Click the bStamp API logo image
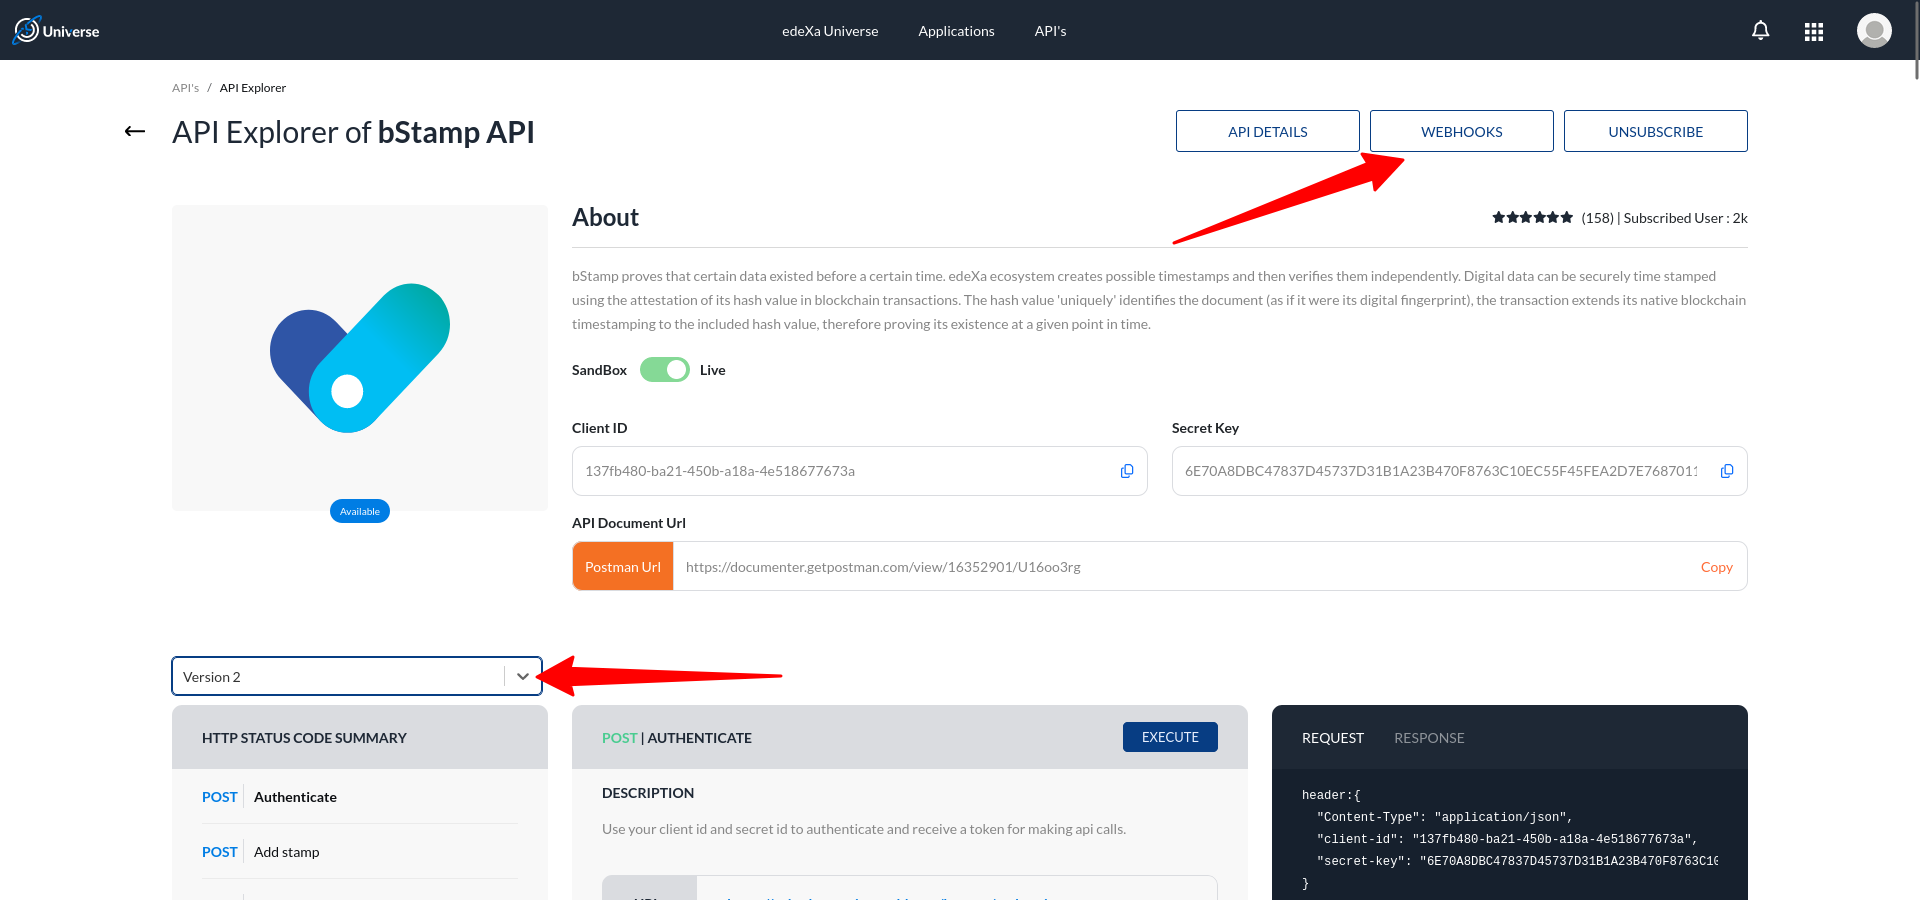The height and width of the screenshot is (900, 1920). click(x=360, y=358)
